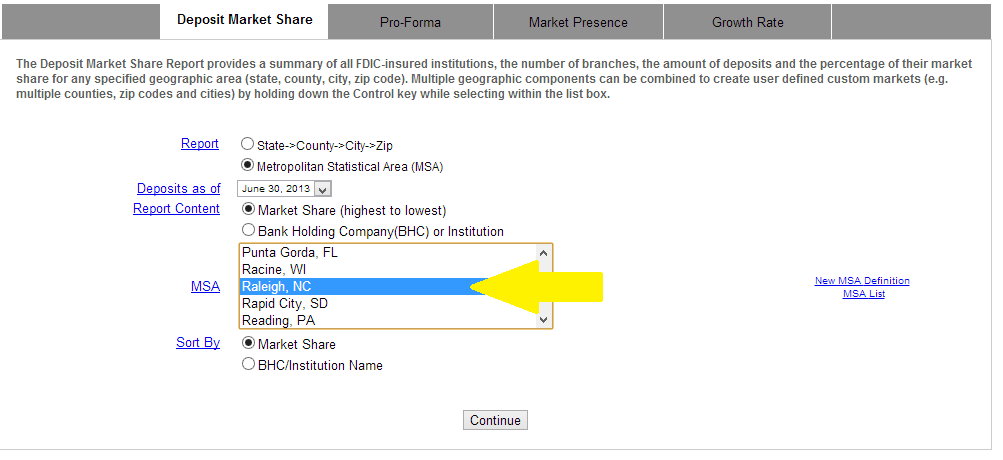Select Racine, WI from the list
This screenshot has width=1003, height=460.
pyautogui.click(x=276, y=270)
